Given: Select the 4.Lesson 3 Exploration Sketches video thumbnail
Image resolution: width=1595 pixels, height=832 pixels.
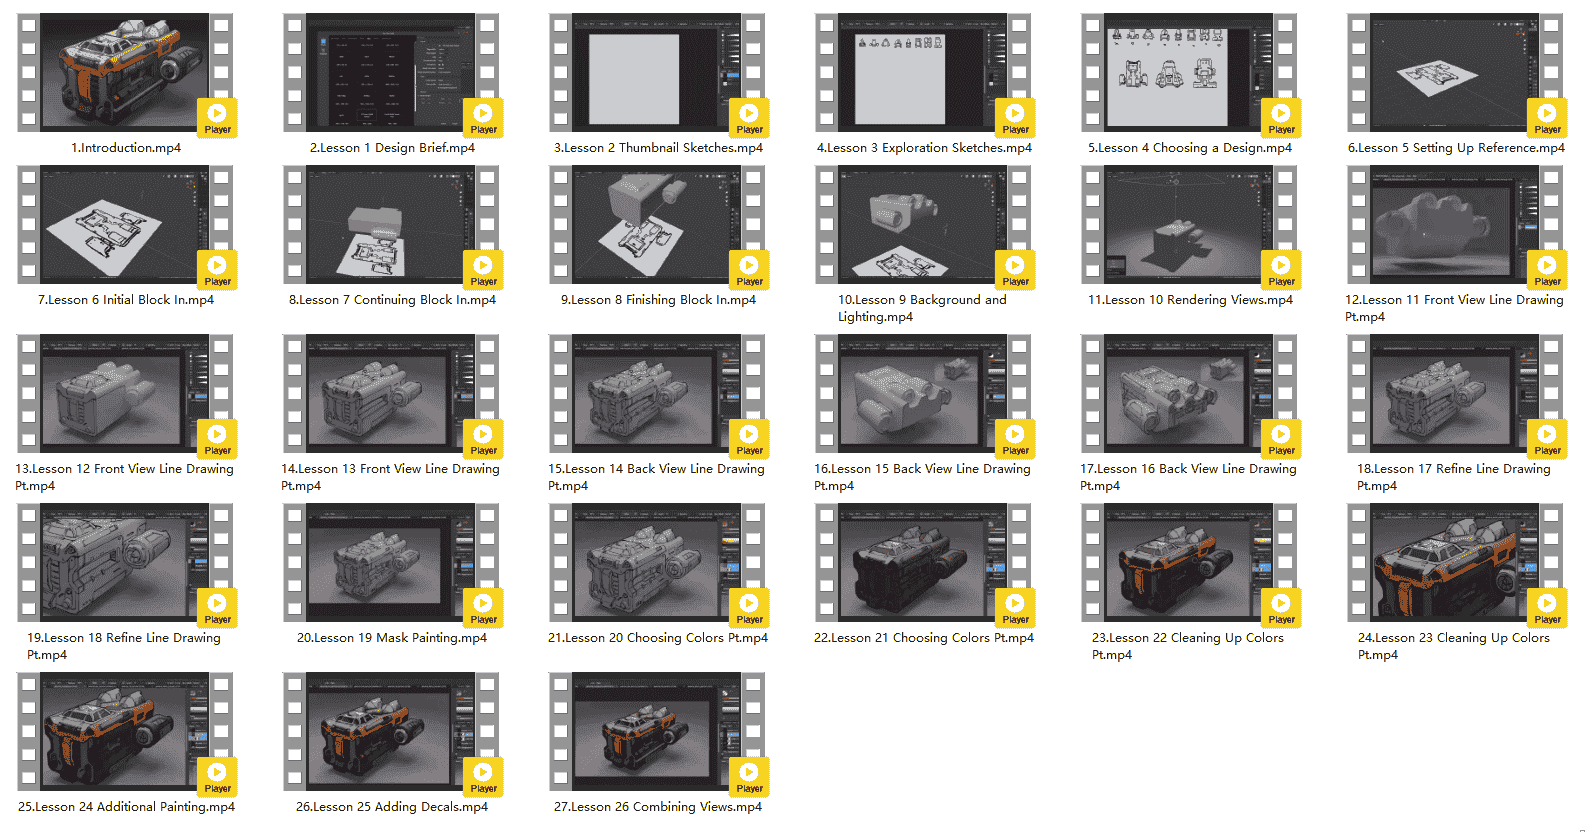Looking at the screenshot, I should [x=923, y=73].
